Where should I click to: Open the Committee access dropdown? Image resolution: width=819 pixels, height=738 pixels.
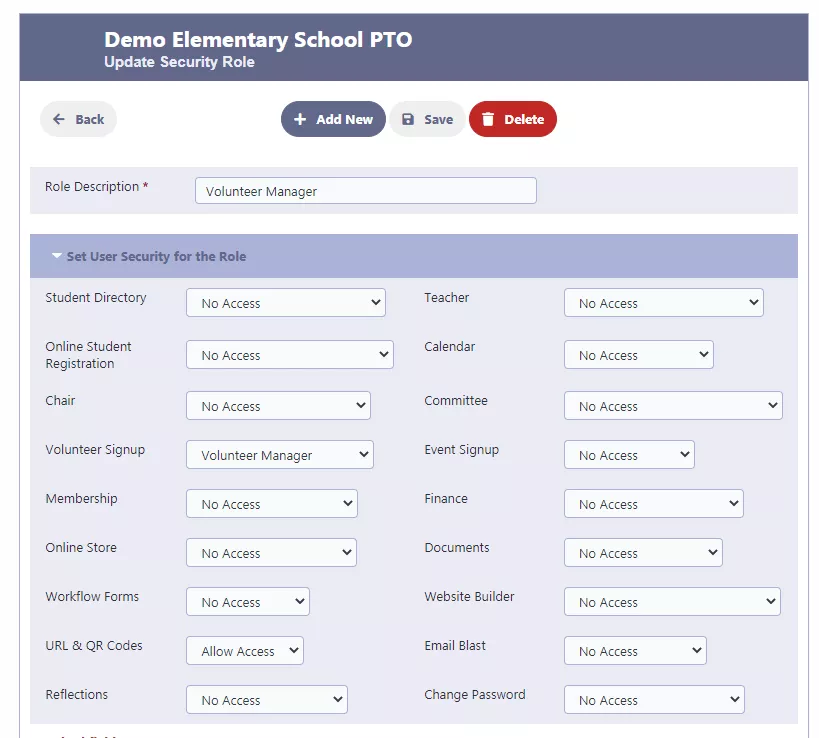click(x=673, y=405)
